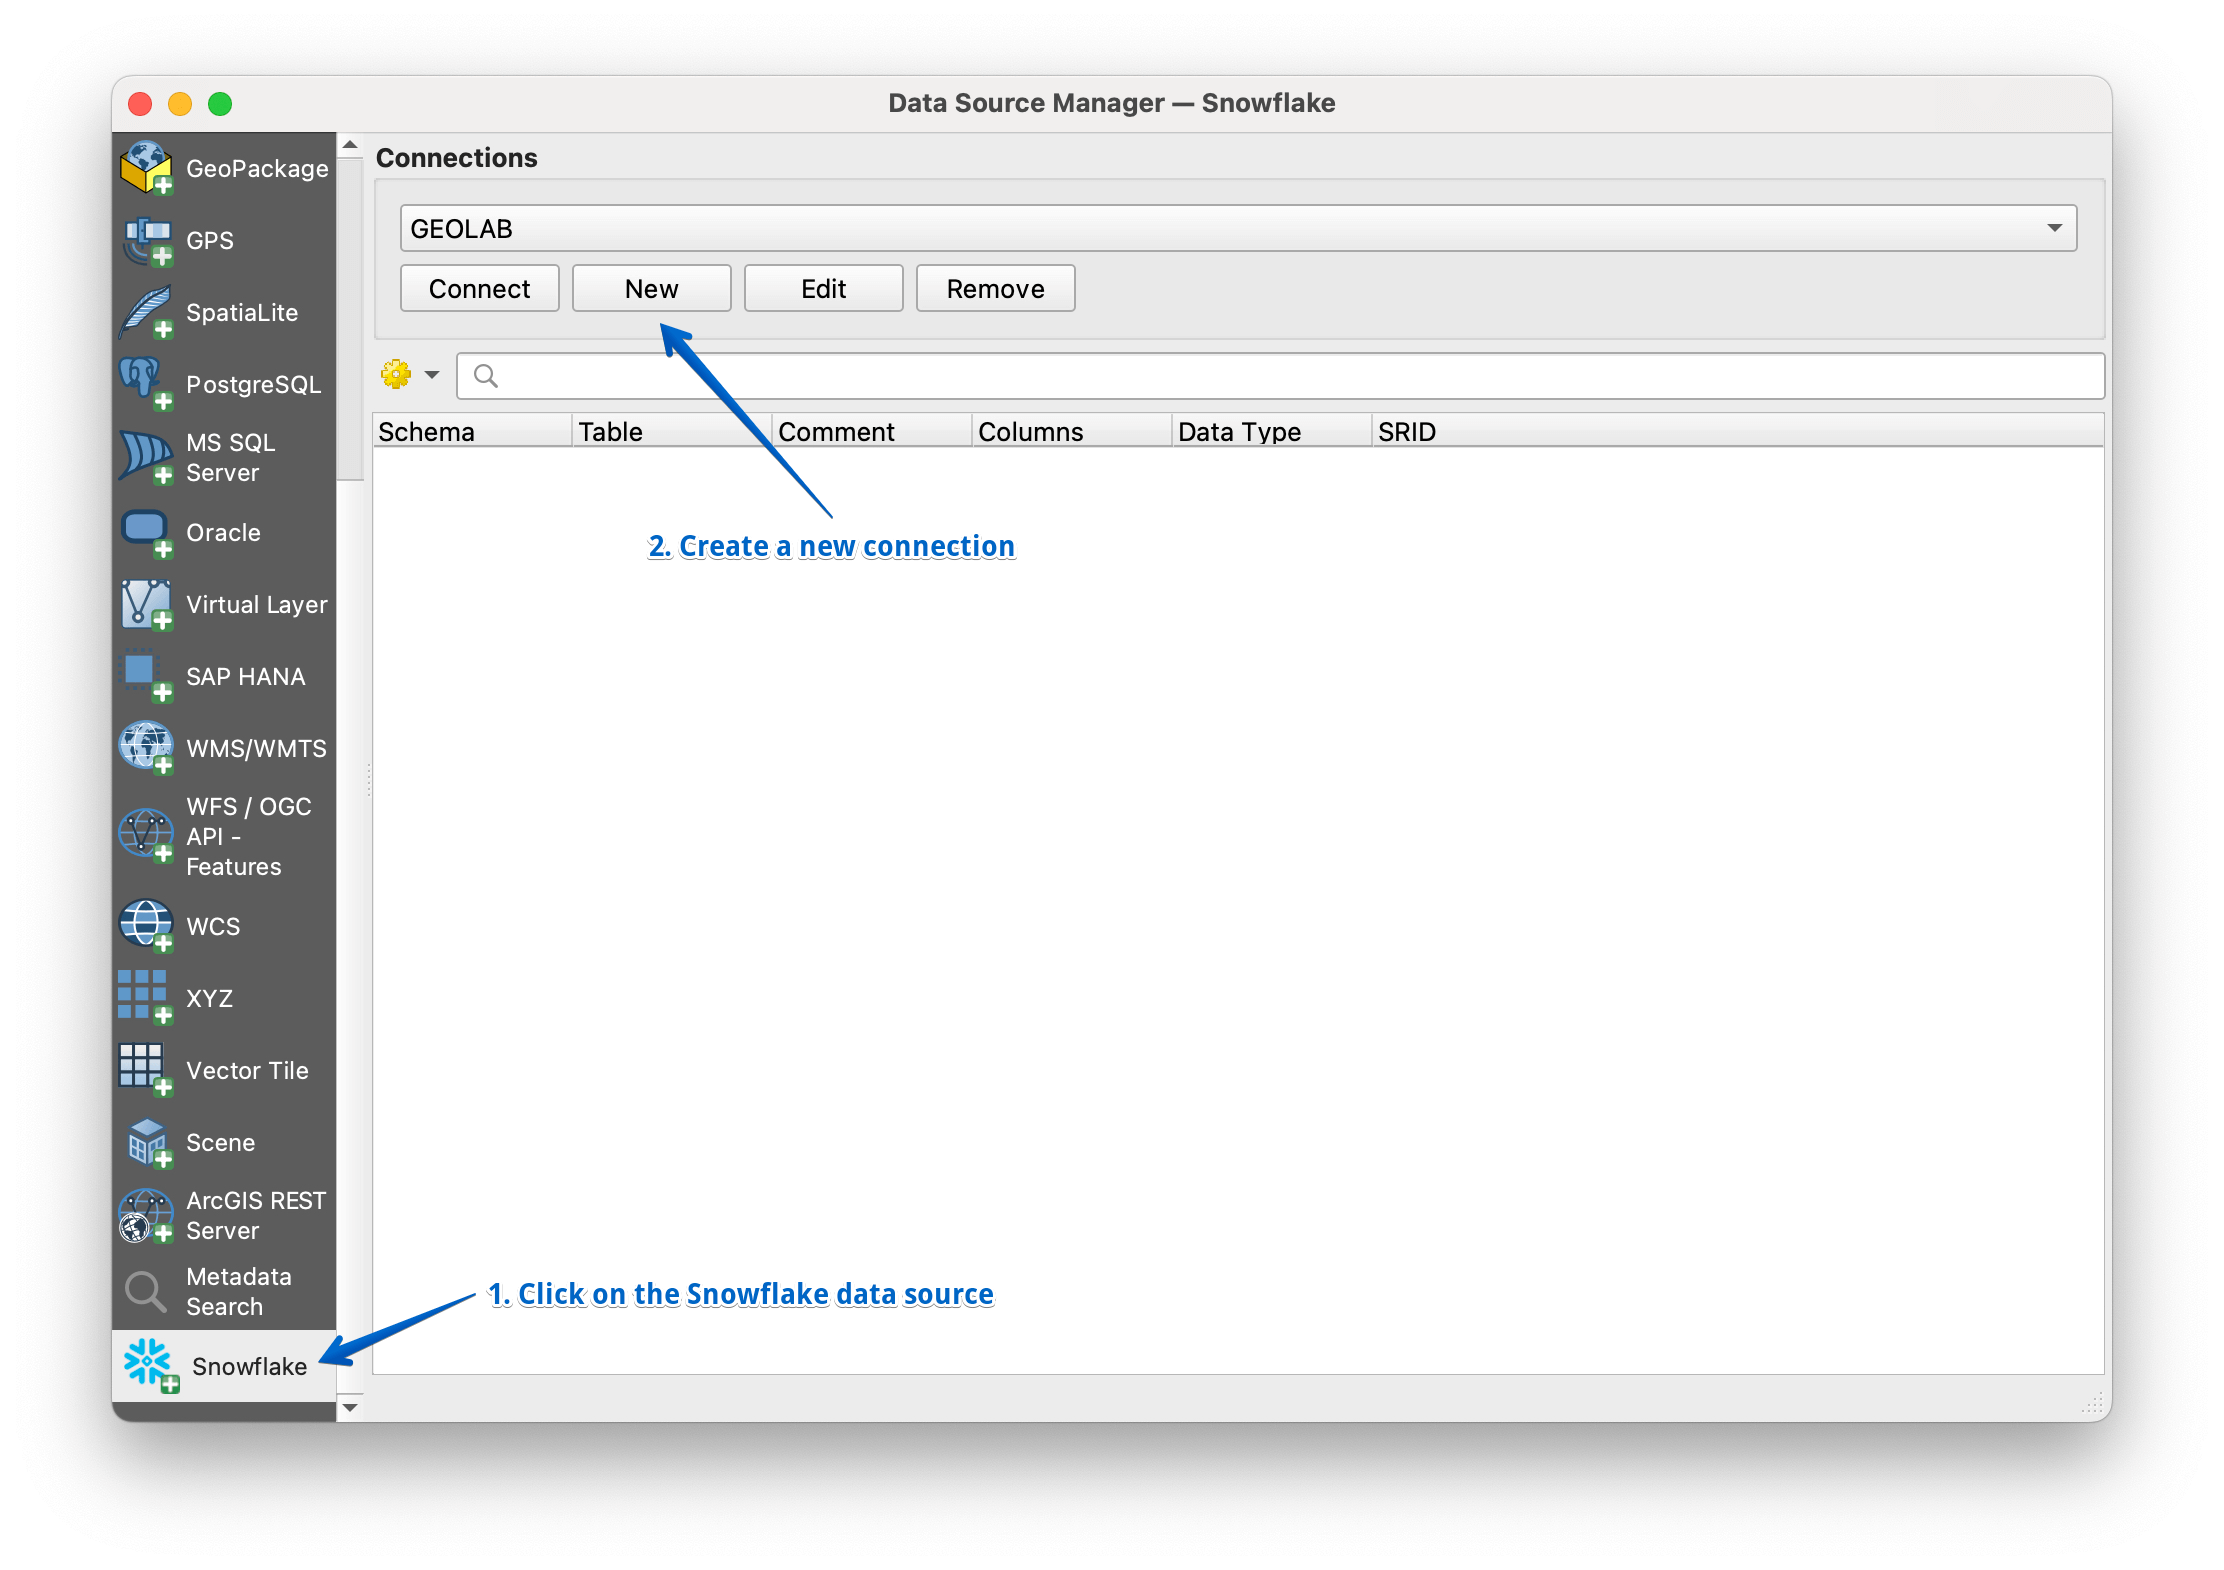Switch to the Oracle tab label

tap(223, 533)
